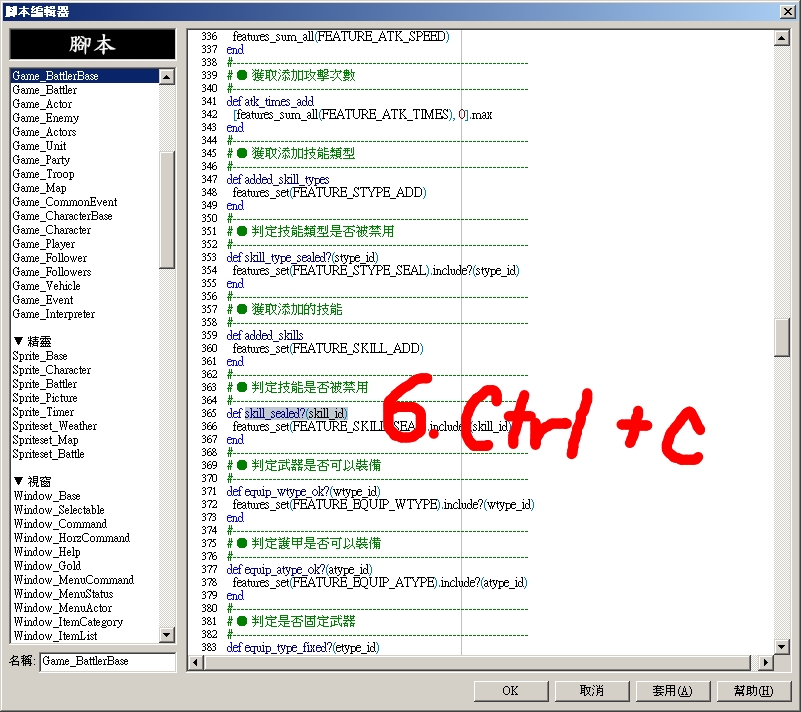The width and height of the screenshot is (801, 712).
Task: Open Window_MenuActor script
Action: coord(63,608)
